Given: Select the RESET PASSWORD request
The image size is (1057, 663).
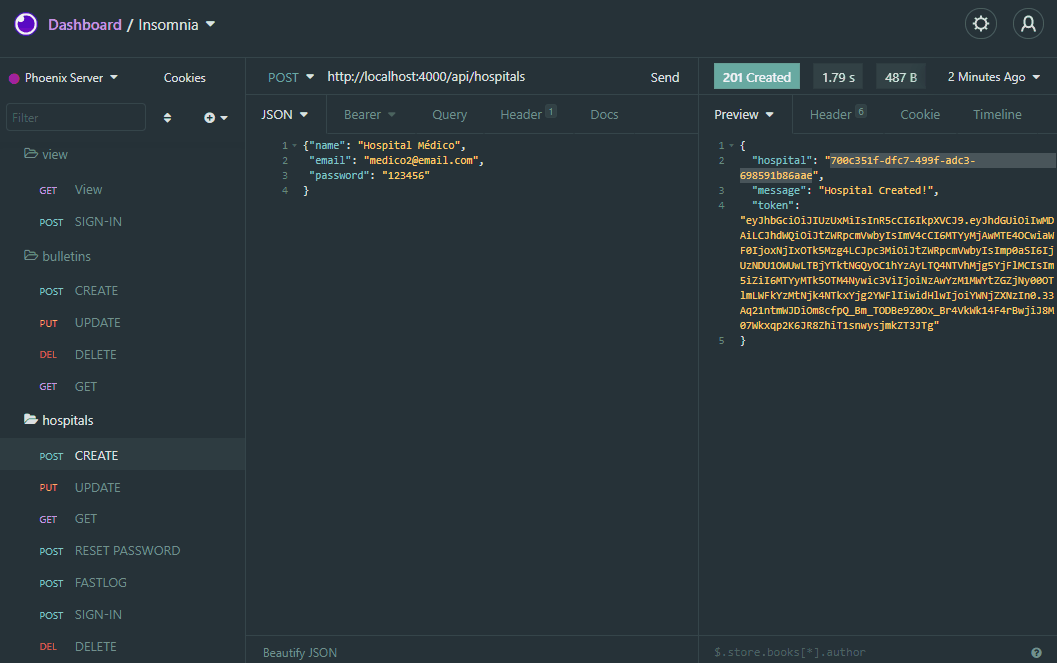Looking at the screenshot, I should coord(127,551).
